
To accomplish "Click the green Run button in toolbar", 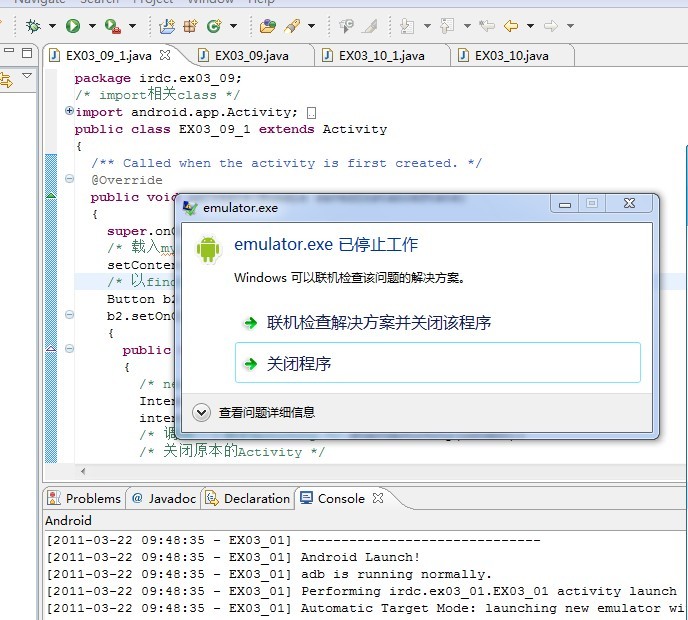I will [x=73, y=26].
